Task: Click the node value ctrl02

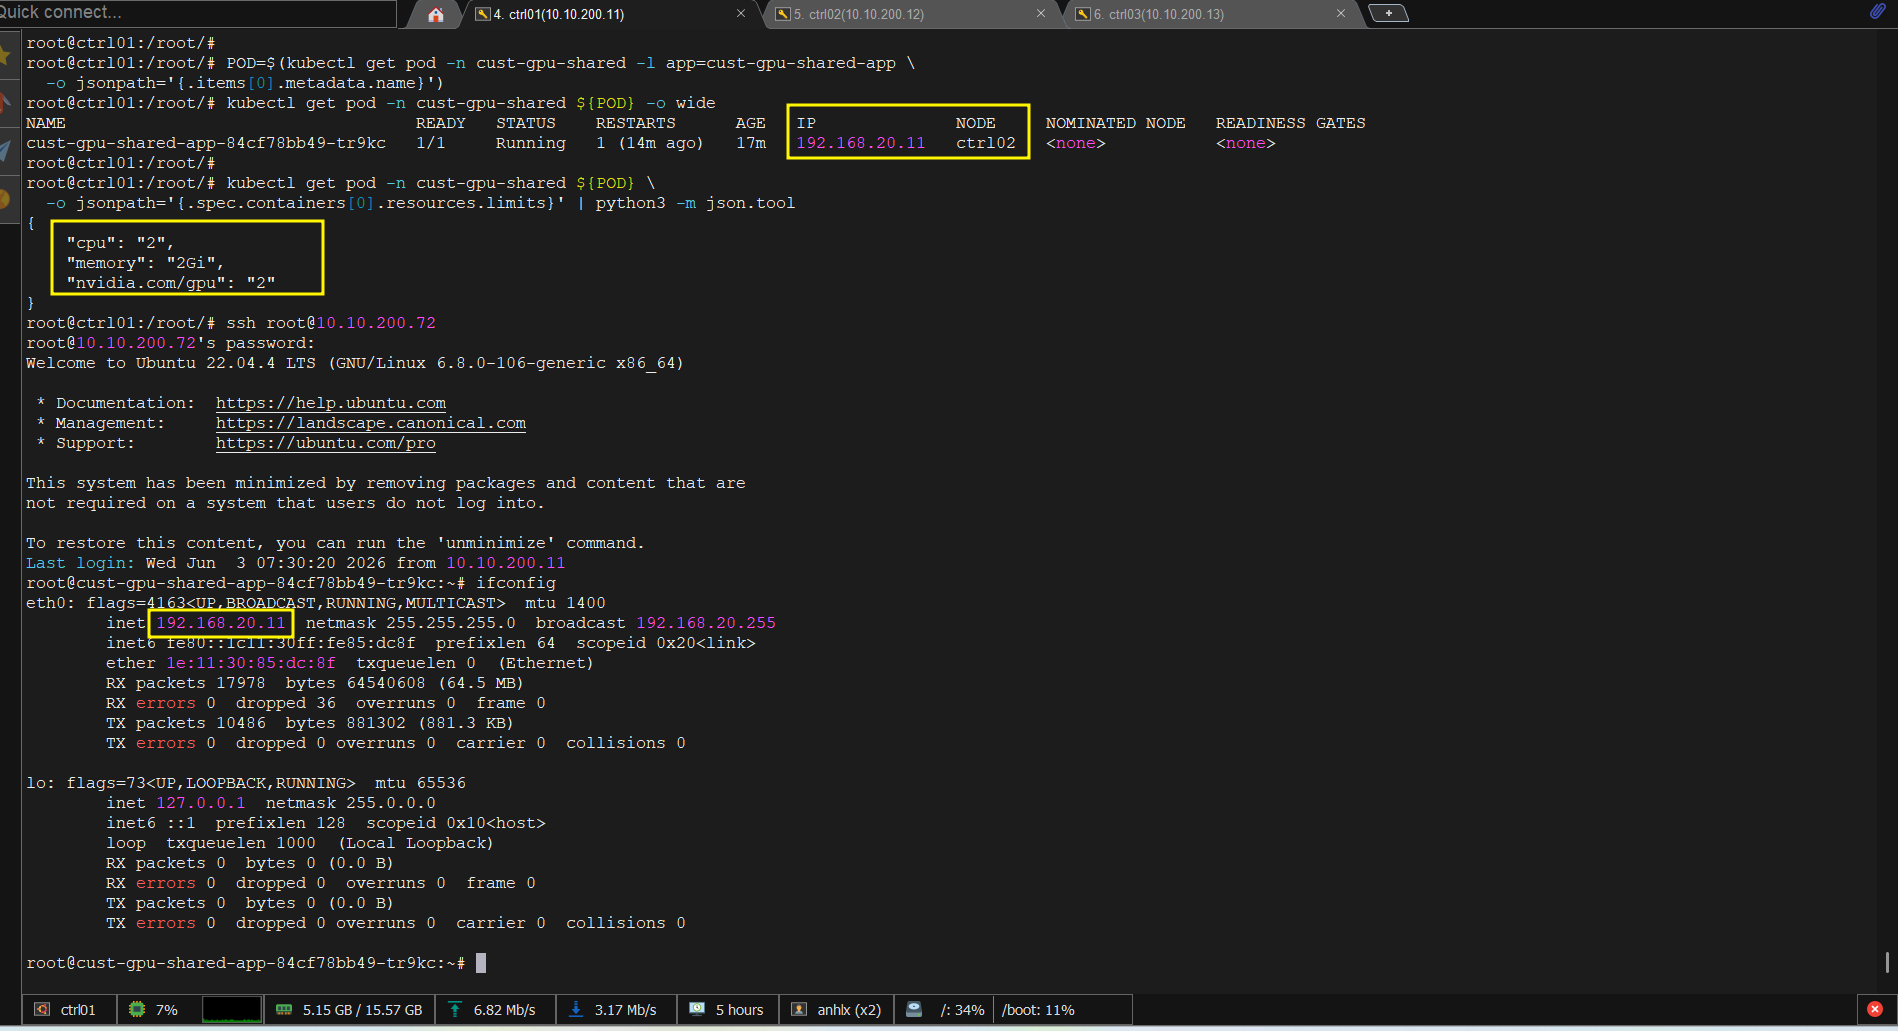Action: click(x=986, y=143)
